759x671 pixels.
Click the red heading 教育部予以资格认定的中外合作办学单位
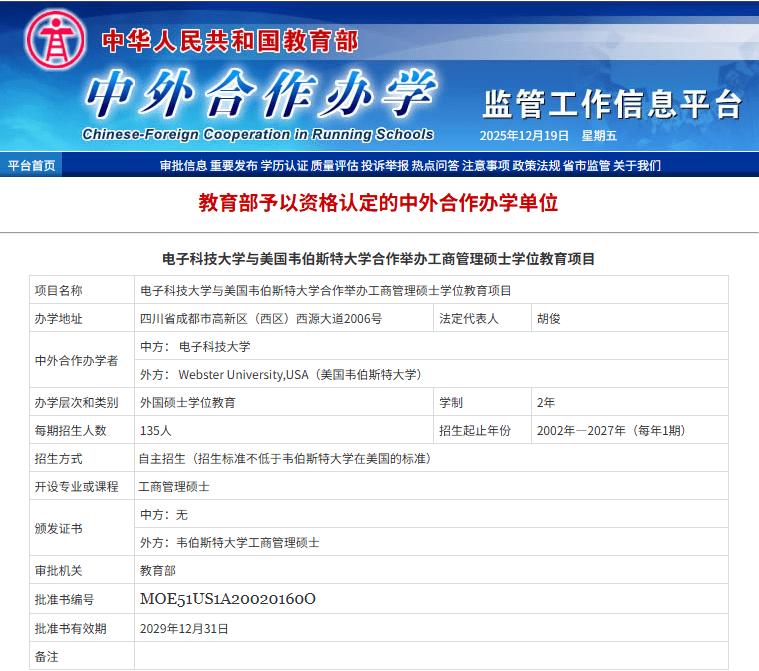pos(378,202)
